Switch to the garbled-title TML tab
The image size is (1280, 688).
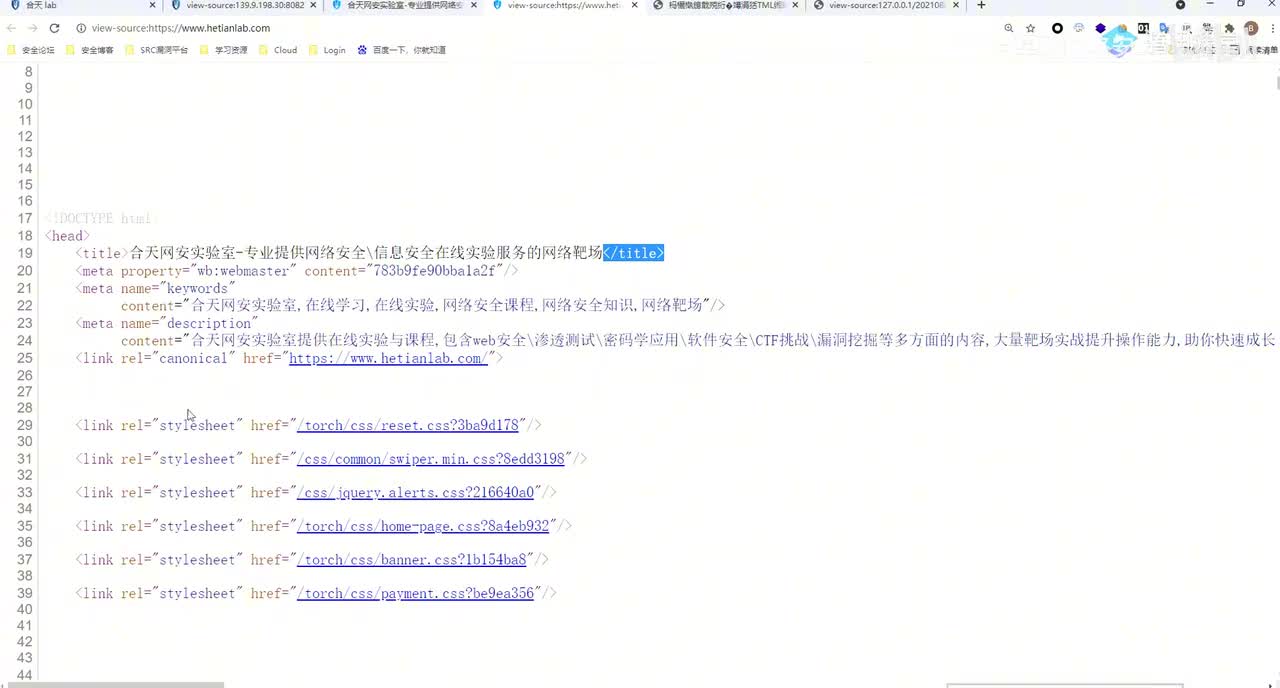(x=725, y=5)
